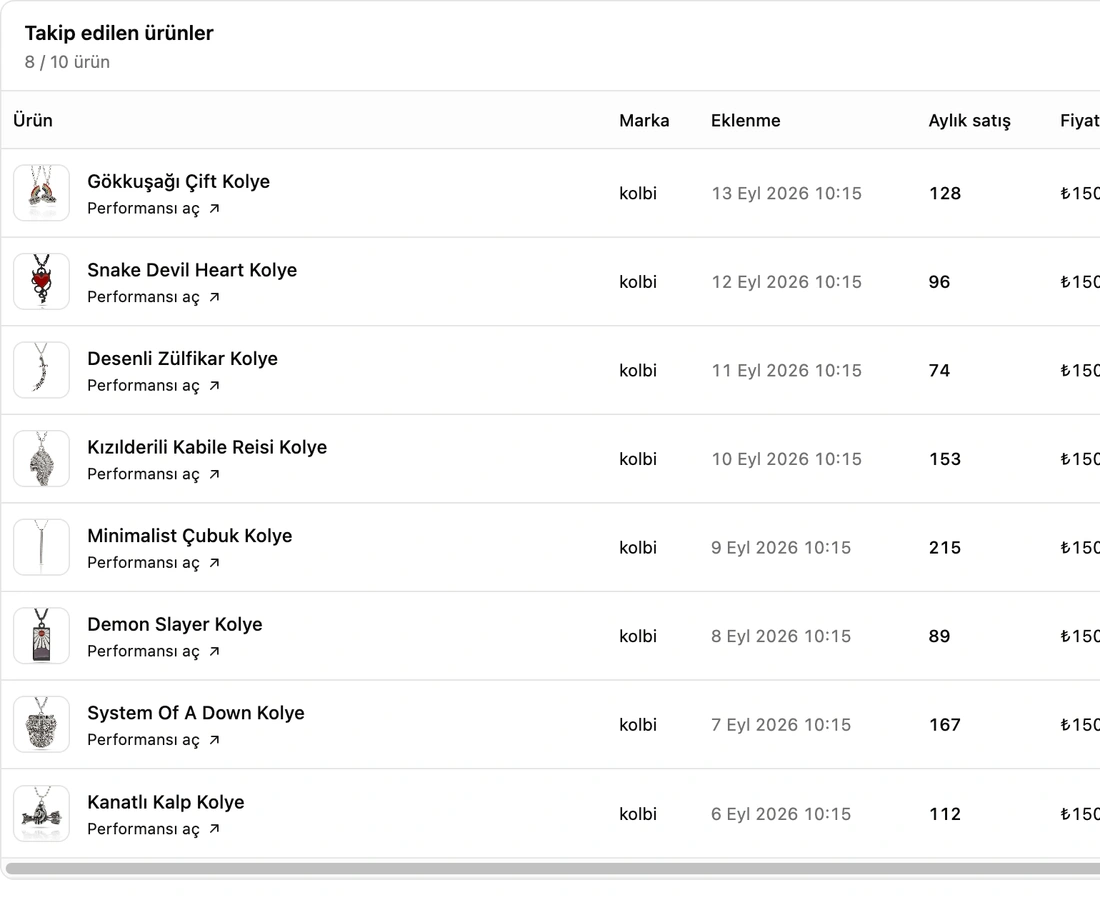The width and height of the screenshot is (1100, 900).
Task: Select the Kızılderili Kabile Reisi Kolye name
Action: coord(207,447)
